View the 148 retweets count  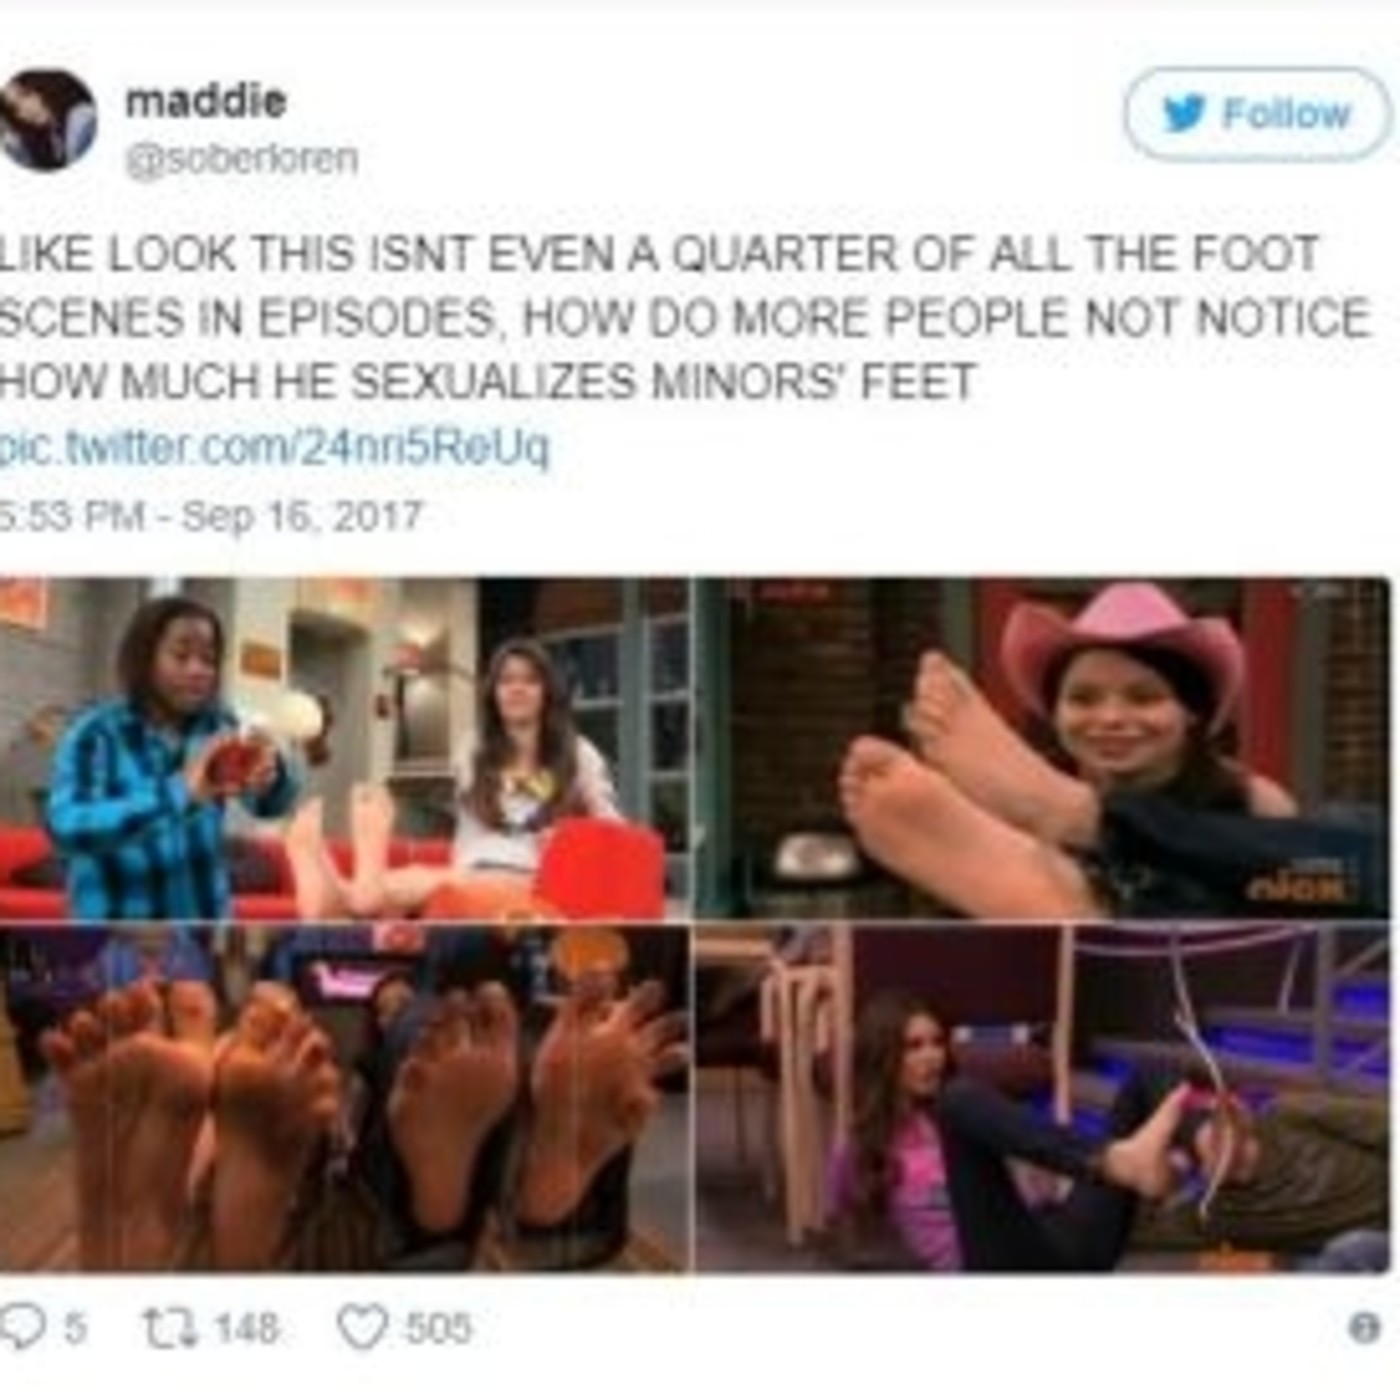(x=246, y=1329)
